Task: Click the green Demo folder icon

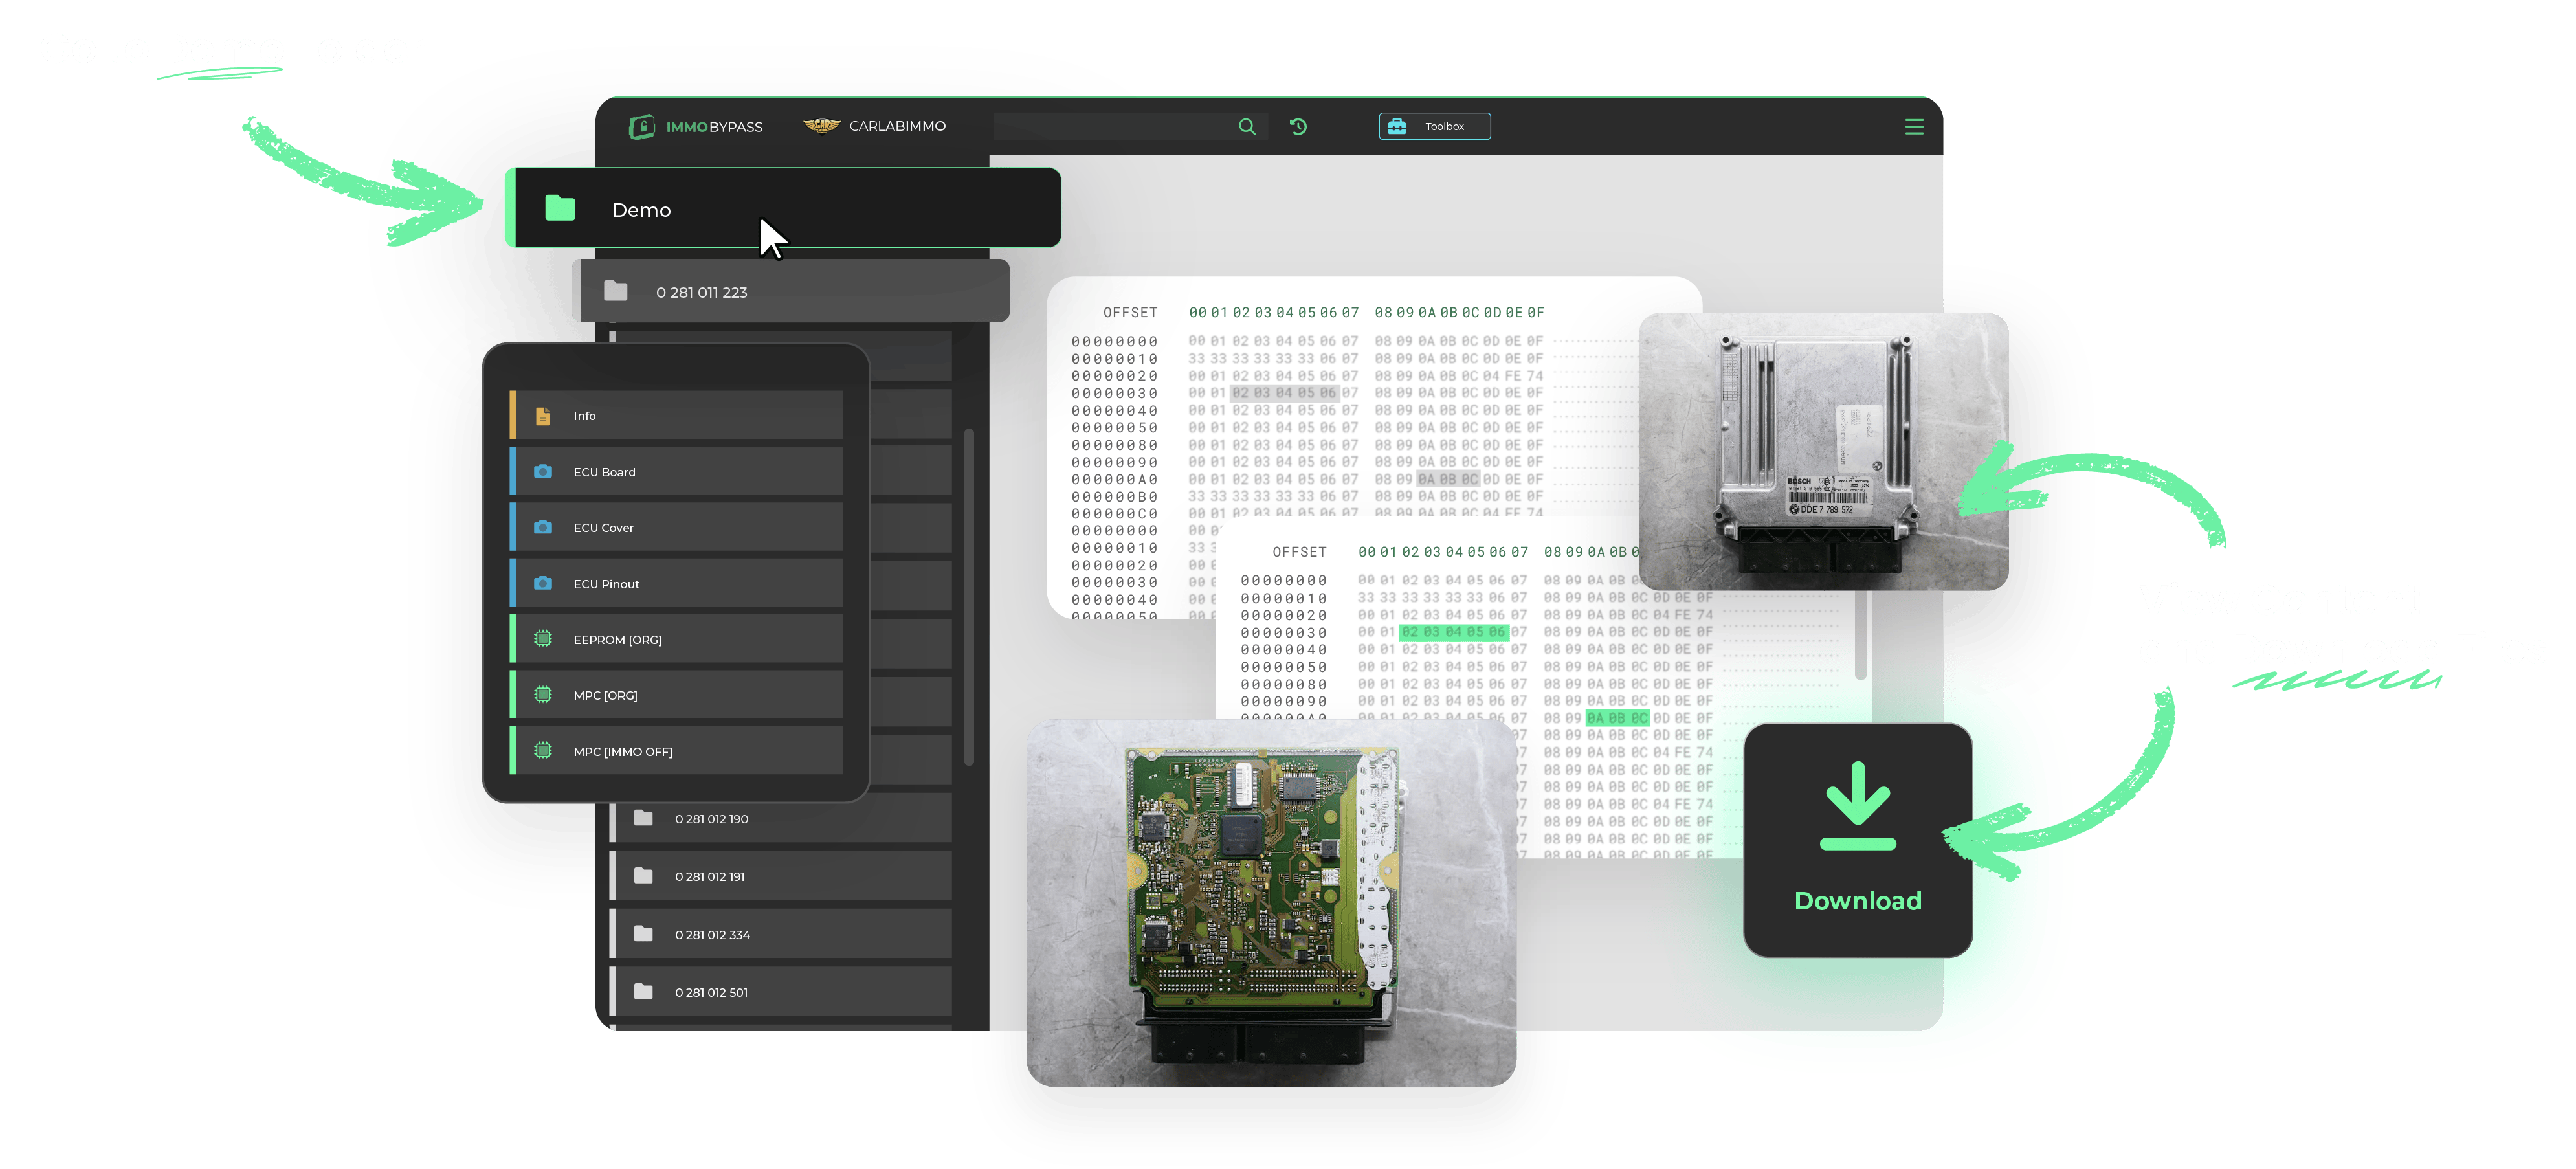Action: point(560,208)
